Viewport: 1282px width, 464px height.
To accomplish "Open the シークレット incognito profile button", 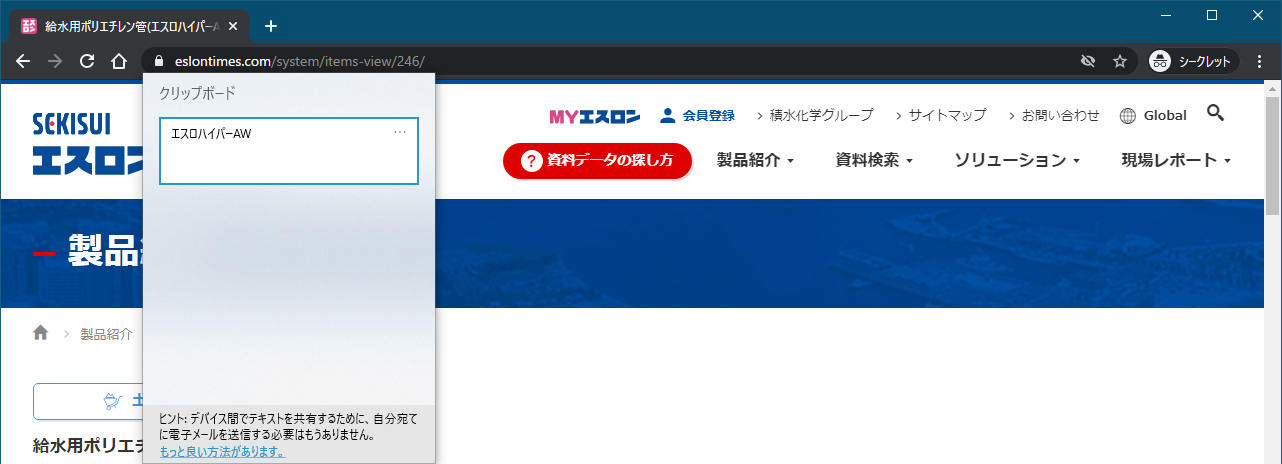I will (x=1193, y=61).
